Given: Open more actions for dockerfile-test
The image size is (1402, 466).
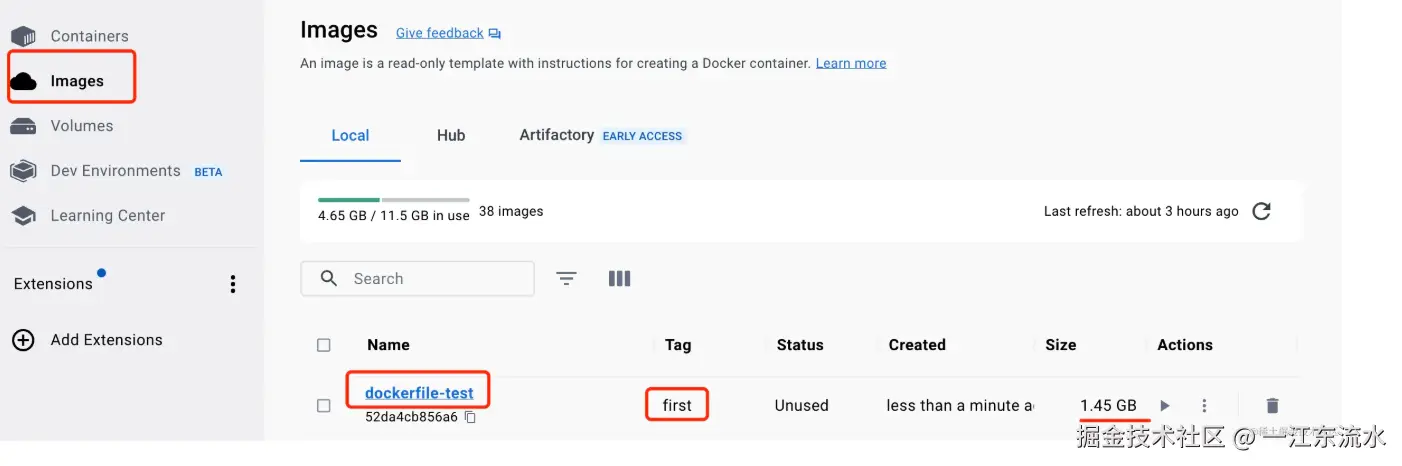Looking at the screenshot, I should click(x=1204, y=405).
